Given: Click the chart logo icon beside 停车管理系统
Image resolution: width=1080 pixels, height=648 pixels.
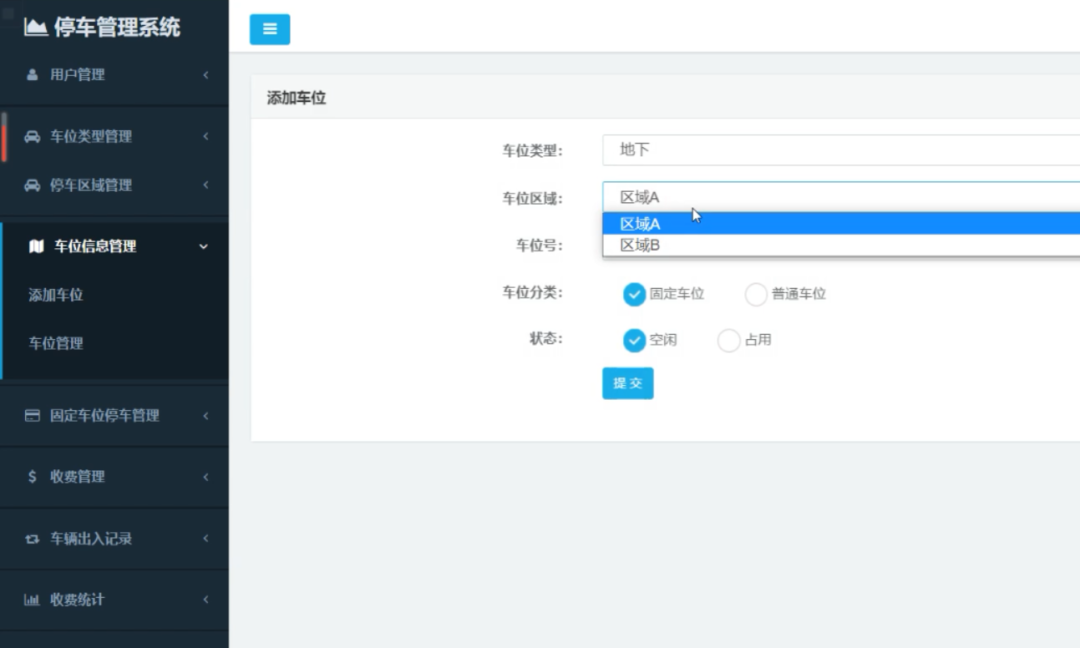Looking at the screenshot, I should [36, 27].
